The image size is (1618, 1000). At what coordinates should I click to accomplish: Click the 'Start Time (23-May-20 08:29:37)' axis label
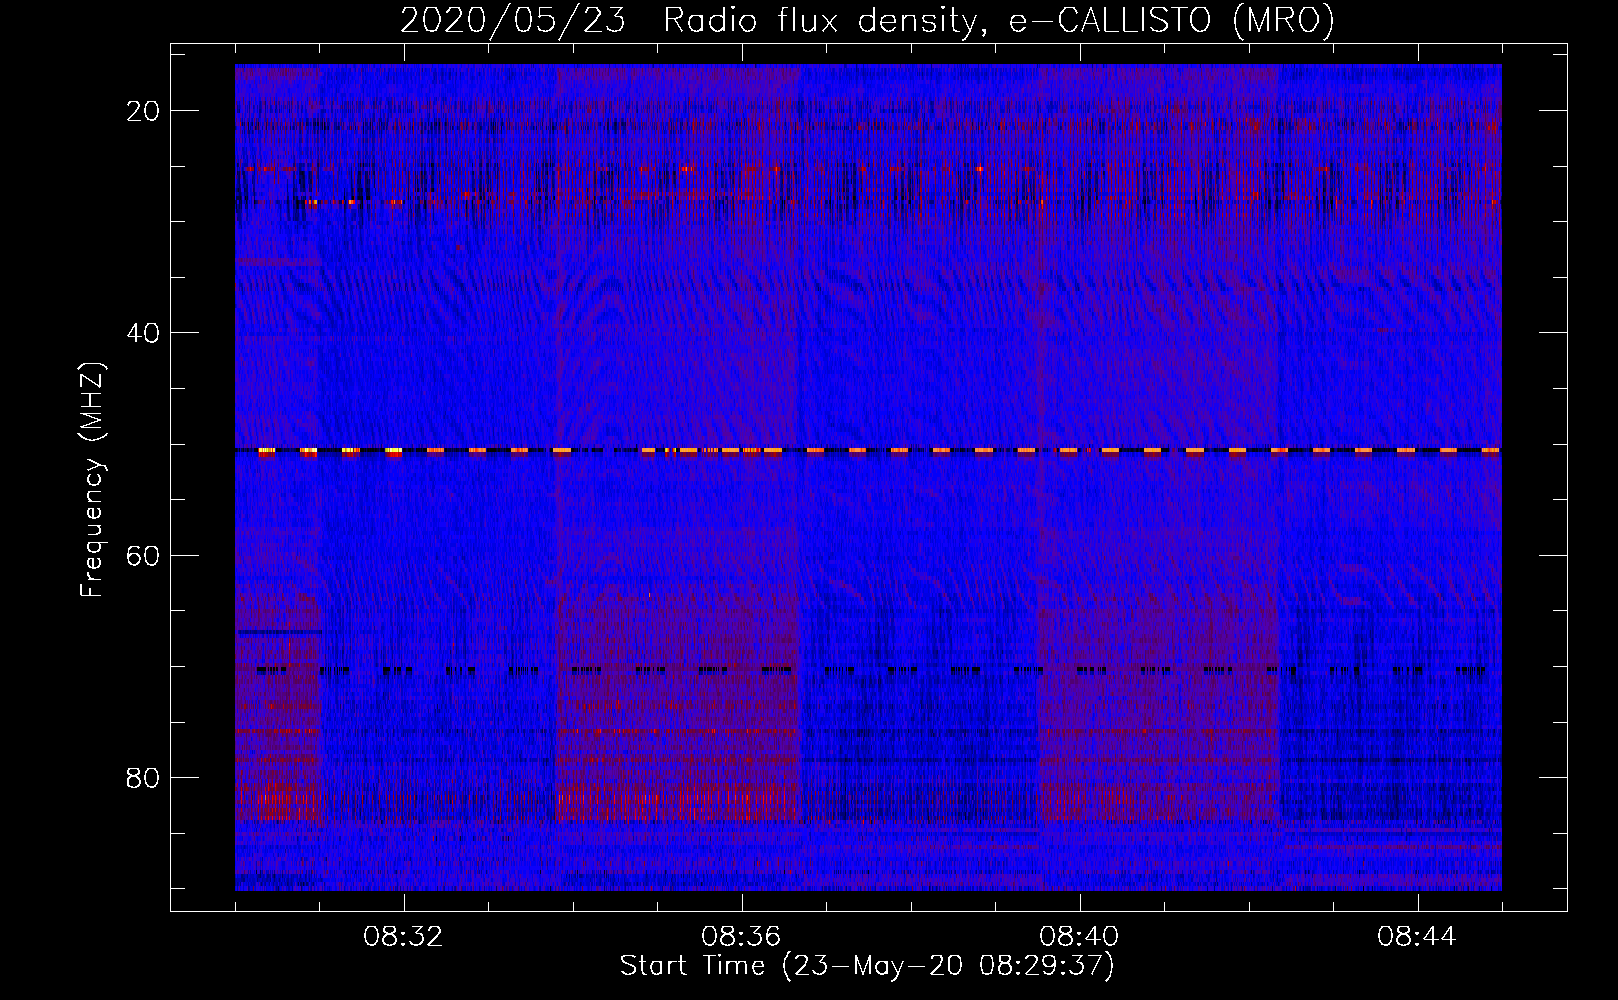point(867,966)
